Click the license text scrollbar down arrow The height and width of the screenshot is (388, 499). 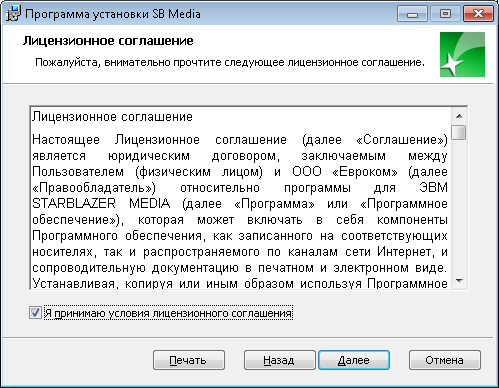[459, 281]
